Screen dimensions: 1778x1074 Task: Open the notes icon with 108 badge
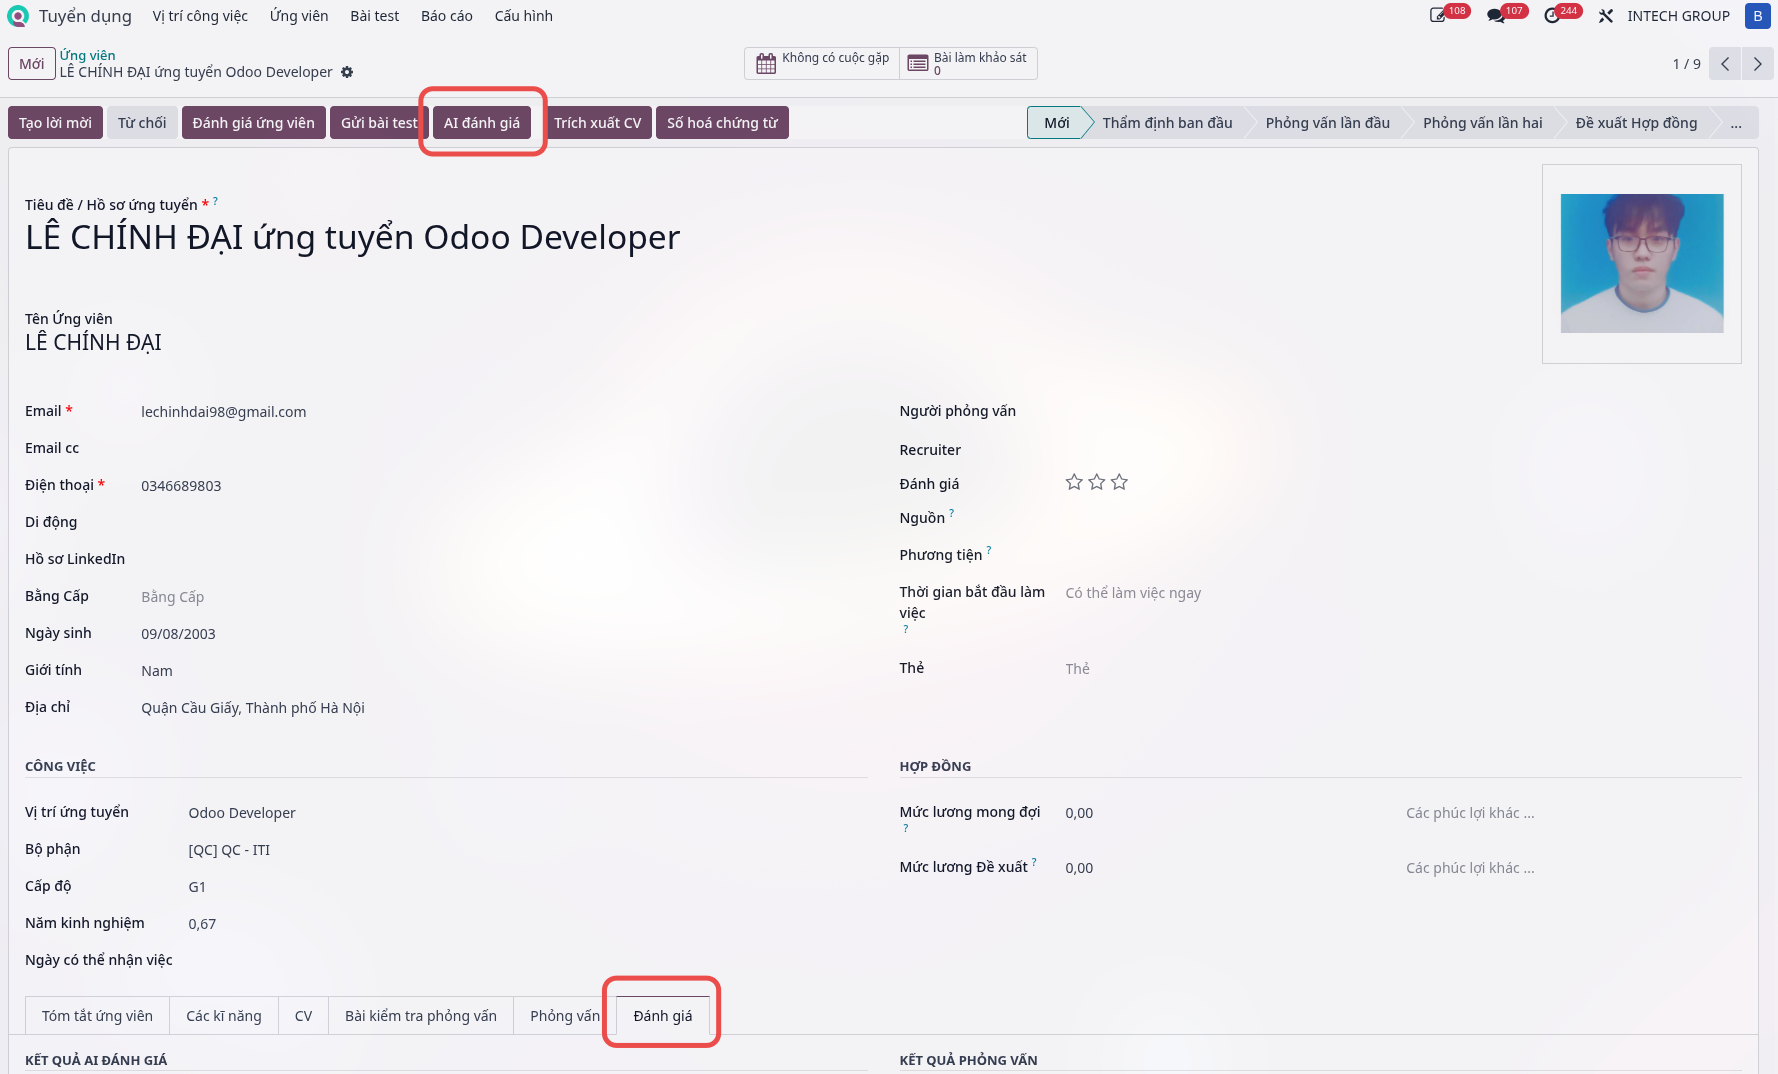pos(1438,16)
